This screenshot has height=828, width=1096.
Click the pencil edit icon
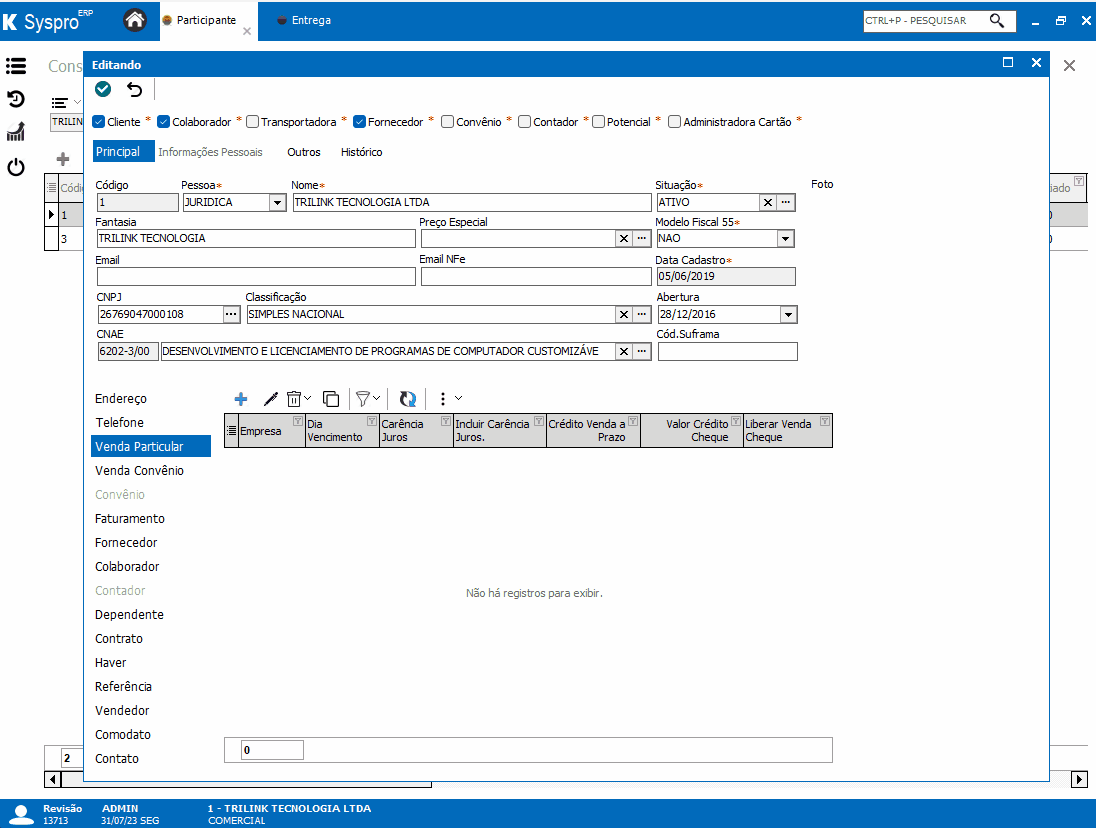(270, 398)
